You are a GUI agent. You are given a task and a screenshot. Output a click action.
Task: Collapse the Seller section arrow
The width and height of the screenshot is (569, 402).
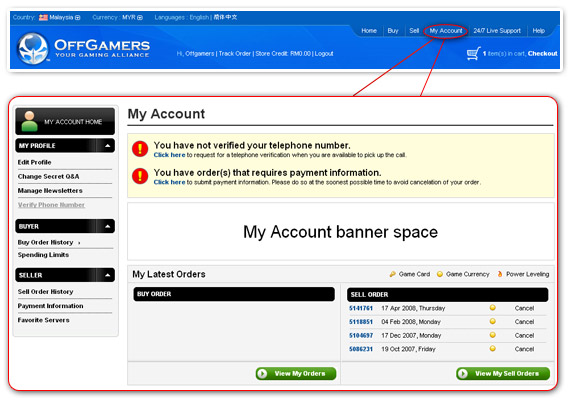point(107,275)
